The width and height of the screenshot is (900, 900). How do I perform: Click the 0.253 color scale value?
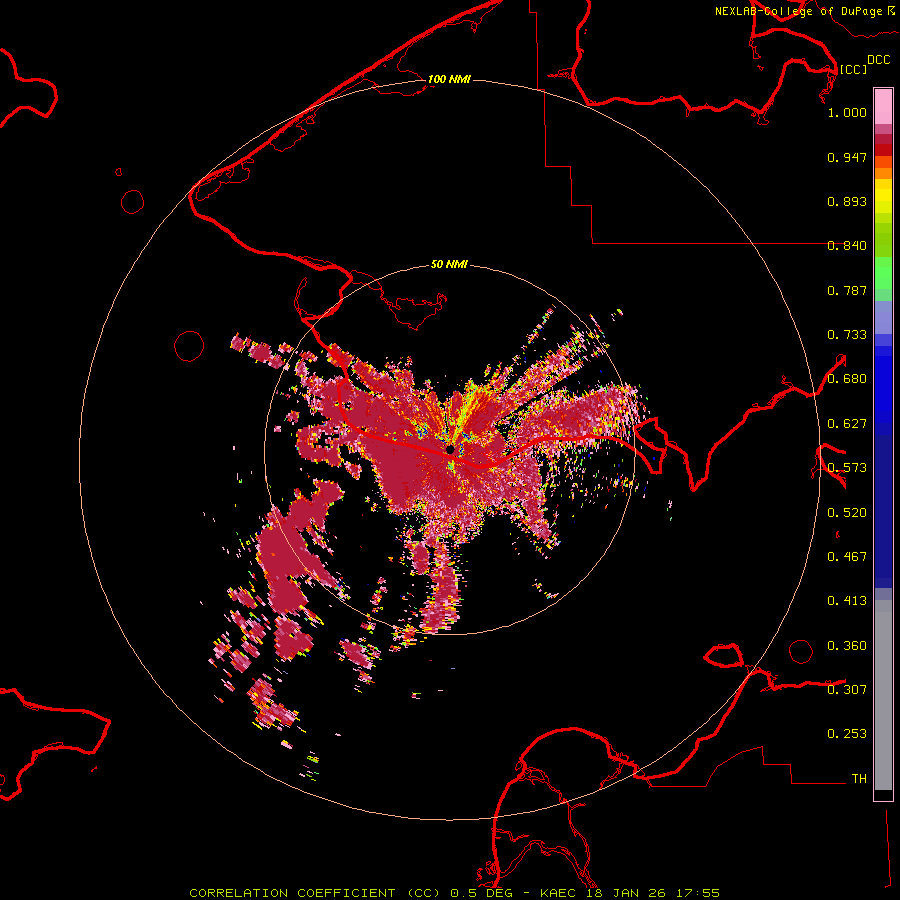pyautogui.click(x=847, y=734)
